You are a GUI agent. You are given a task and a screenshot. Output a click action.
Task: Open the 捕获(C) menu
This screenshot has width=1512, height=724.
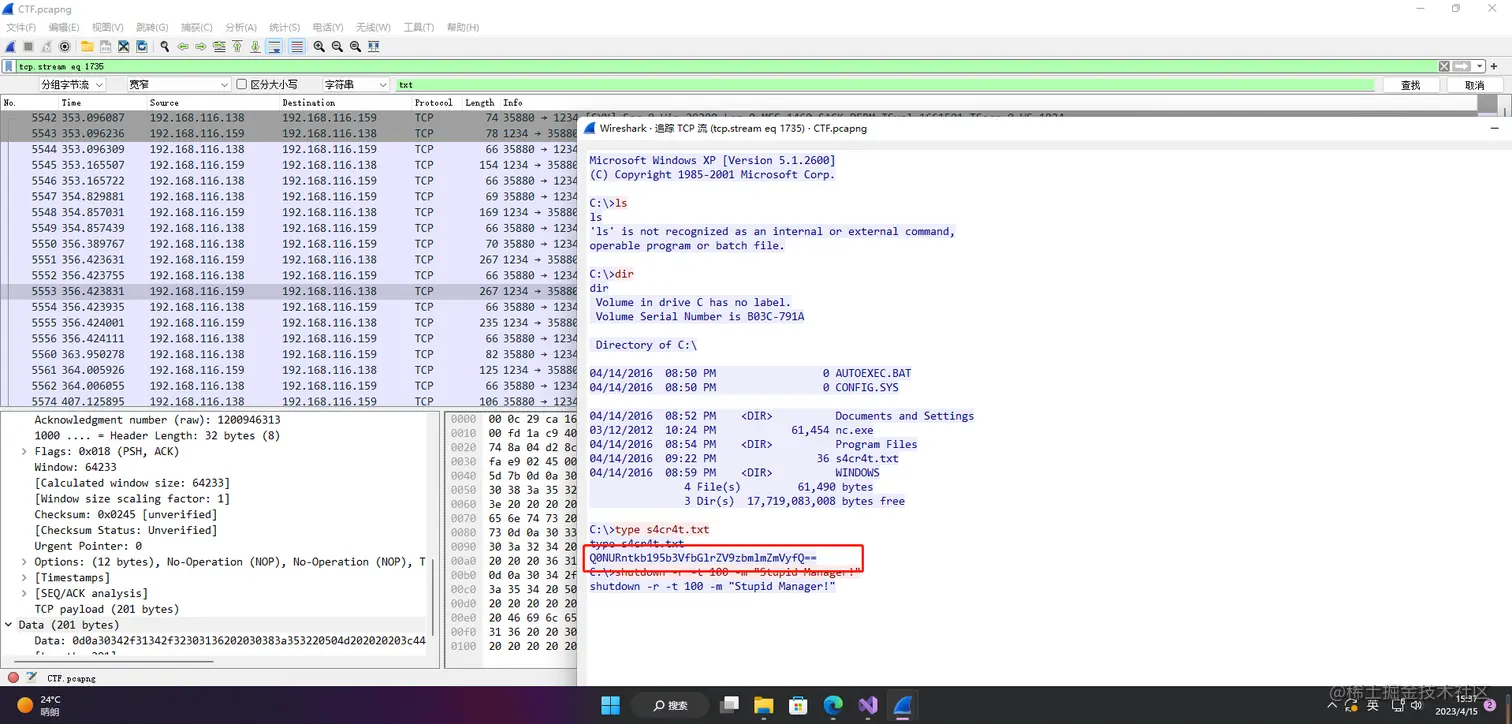[196, 27]
